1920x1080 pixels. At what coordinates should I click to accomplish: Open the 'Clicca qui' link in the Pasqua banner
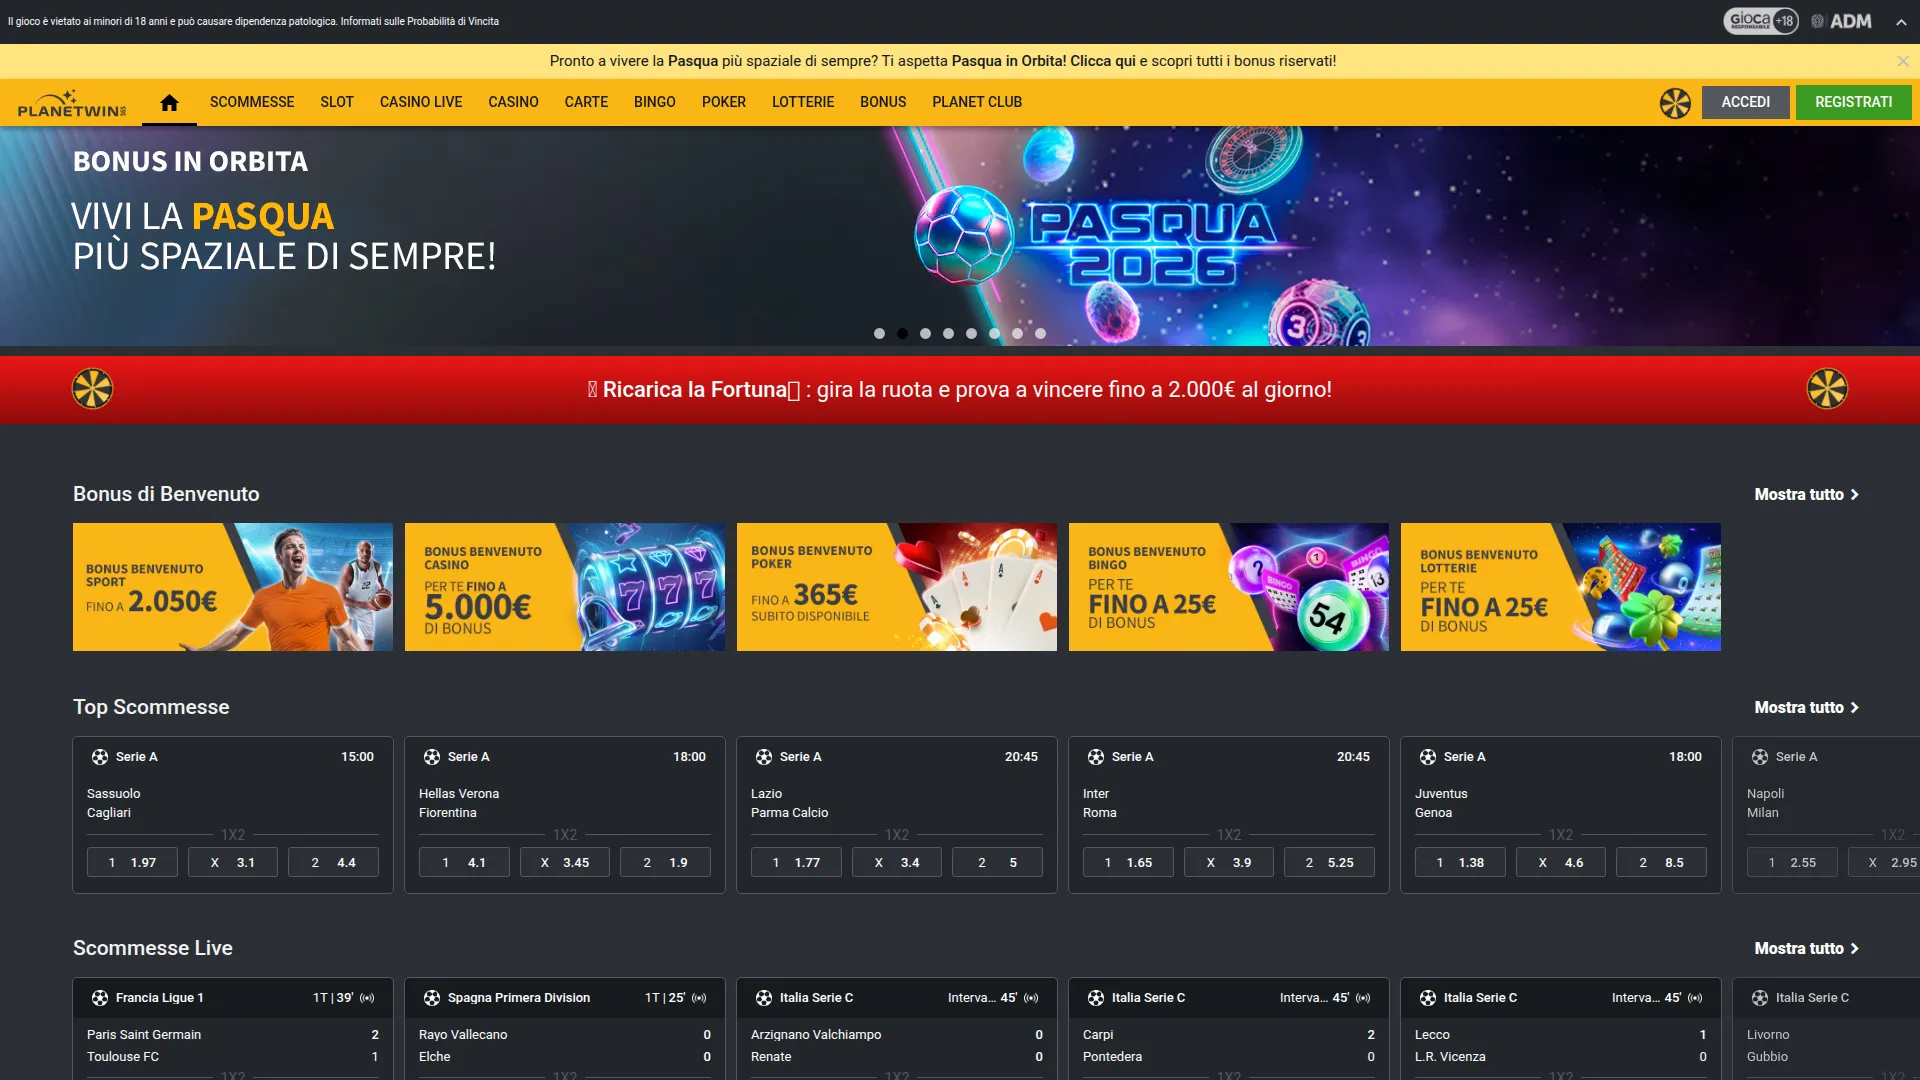[1100, 61]
